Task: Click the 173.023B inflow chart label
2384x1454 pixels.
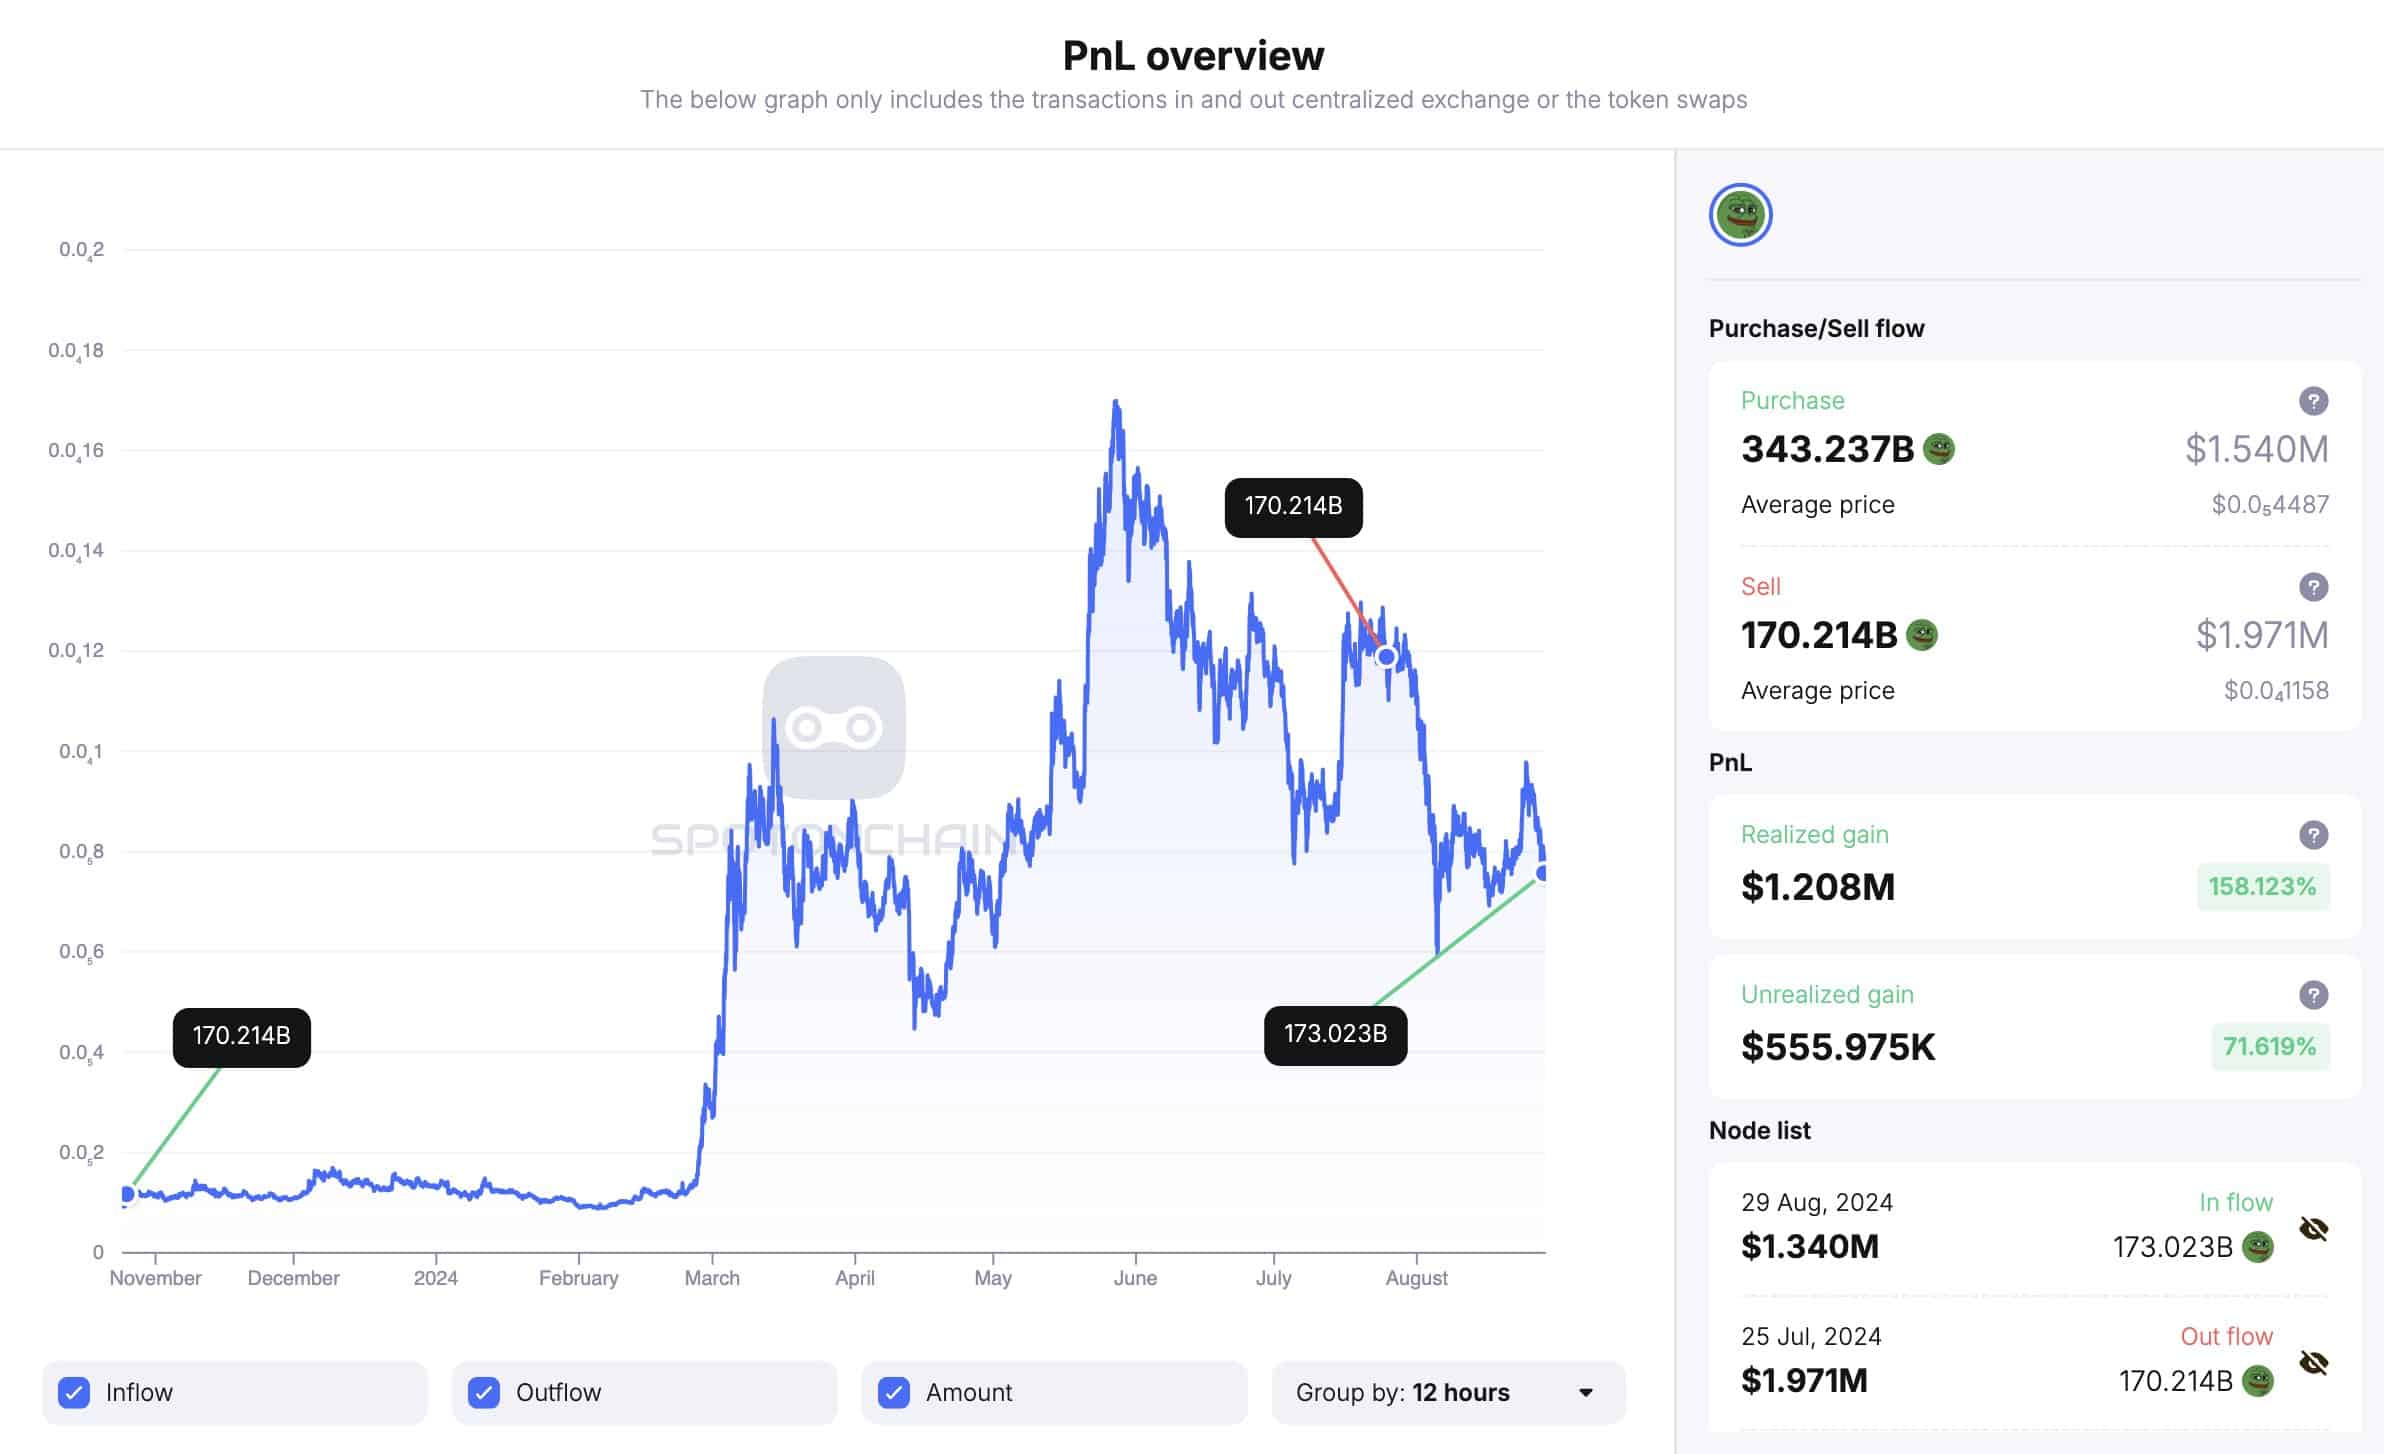Action: [x=1335, y=1034]
